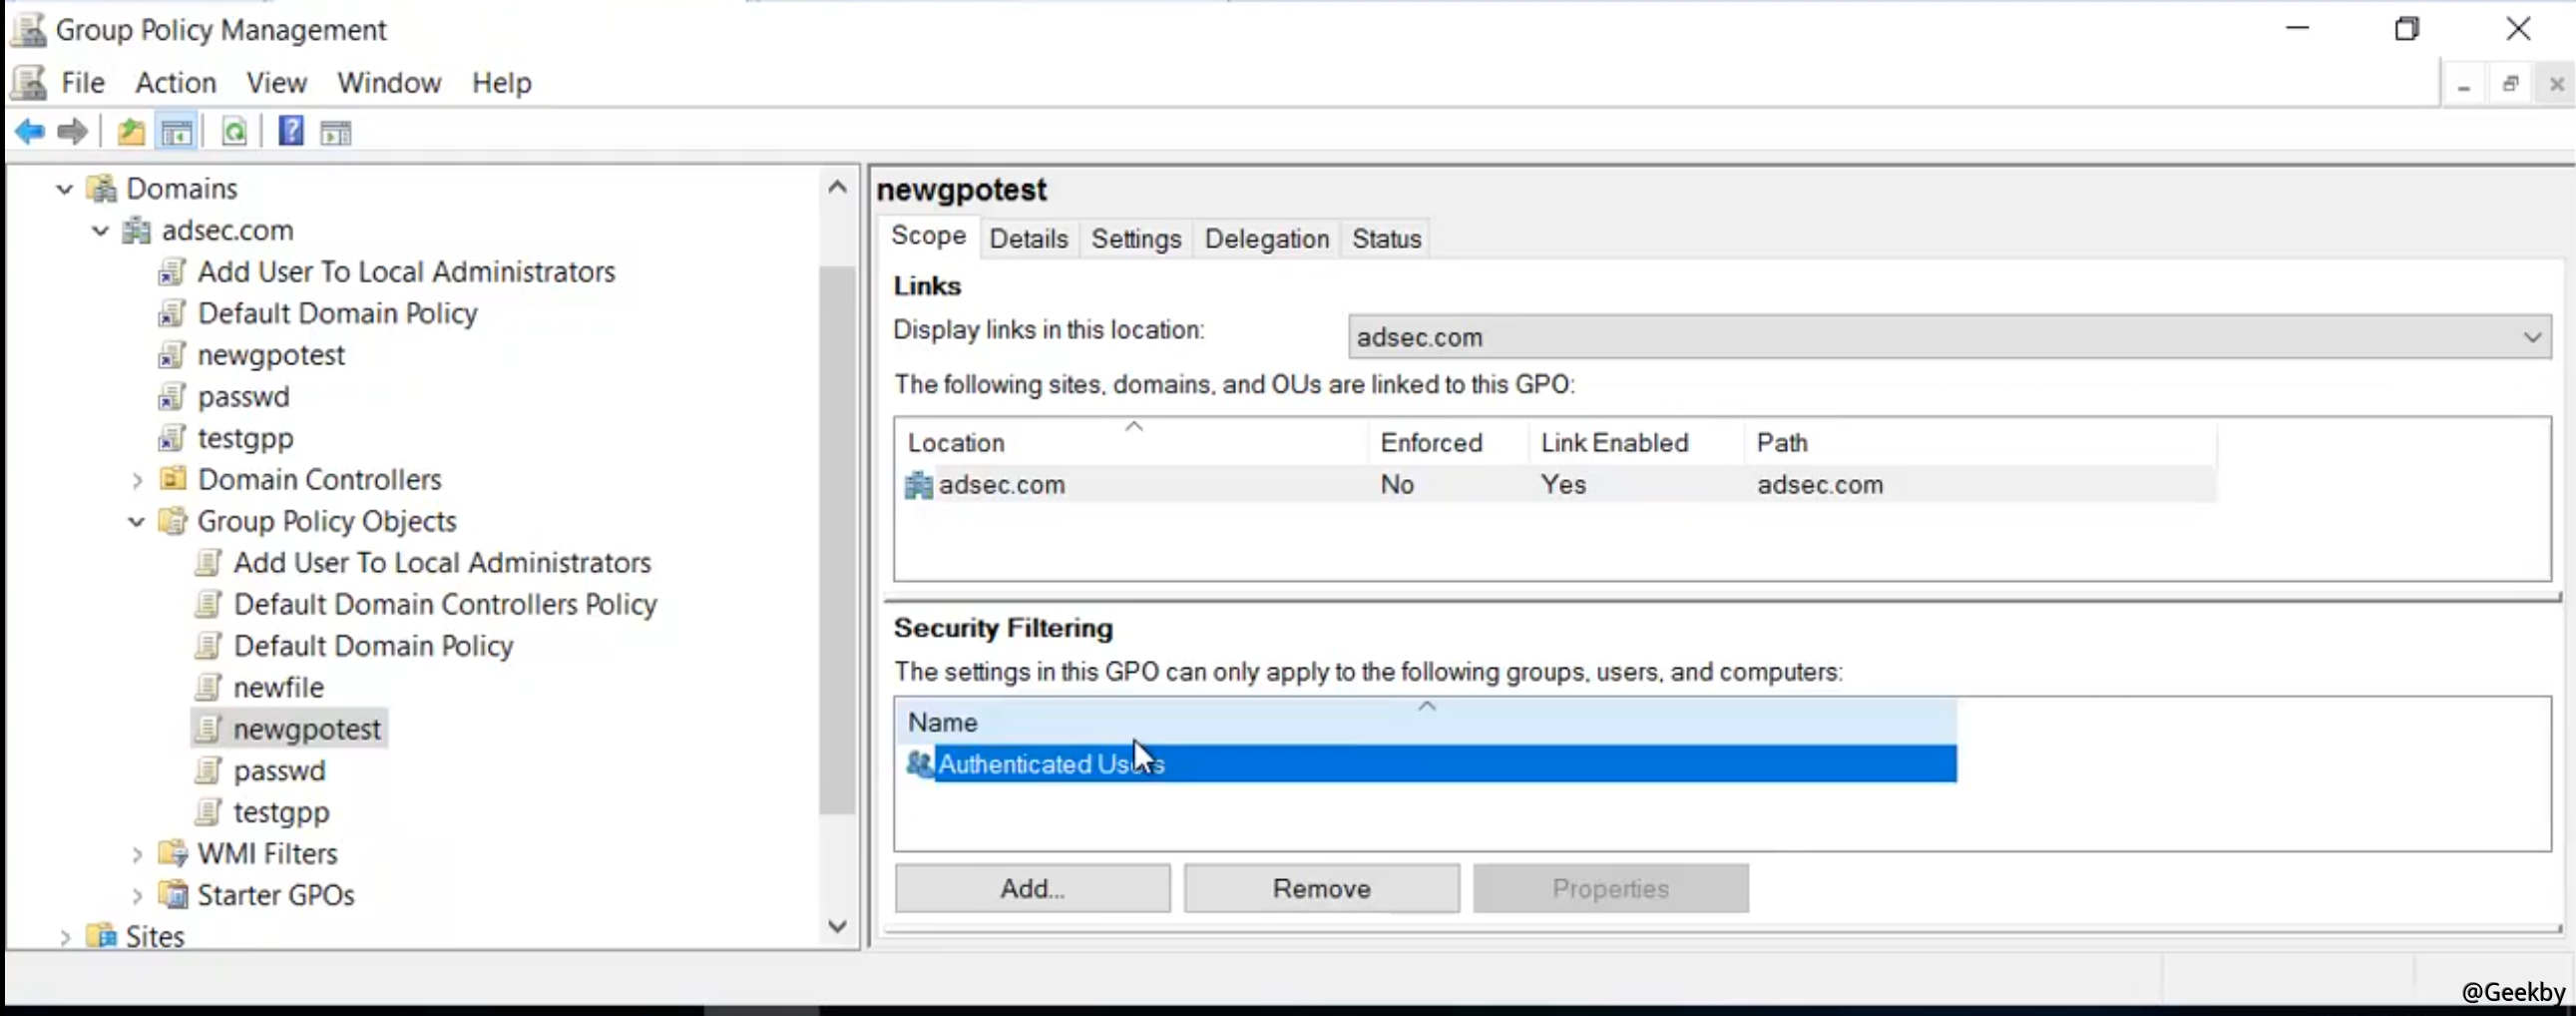Open the Help toolbar icon

(x=291, y=132)
